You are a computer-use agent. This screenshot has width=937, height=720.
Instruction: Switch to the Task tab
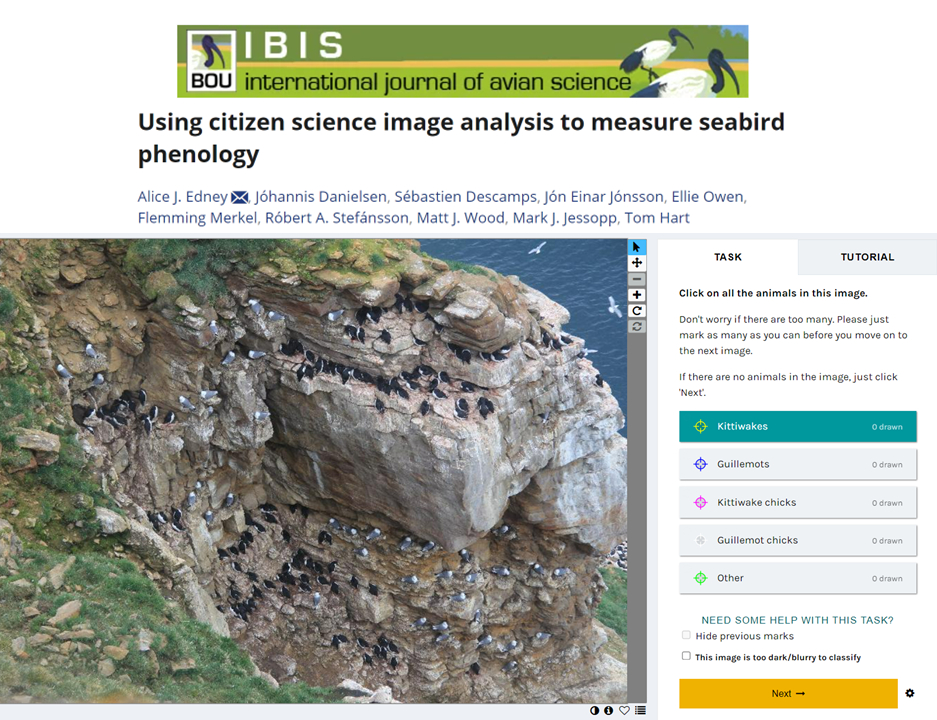point(728,257)
